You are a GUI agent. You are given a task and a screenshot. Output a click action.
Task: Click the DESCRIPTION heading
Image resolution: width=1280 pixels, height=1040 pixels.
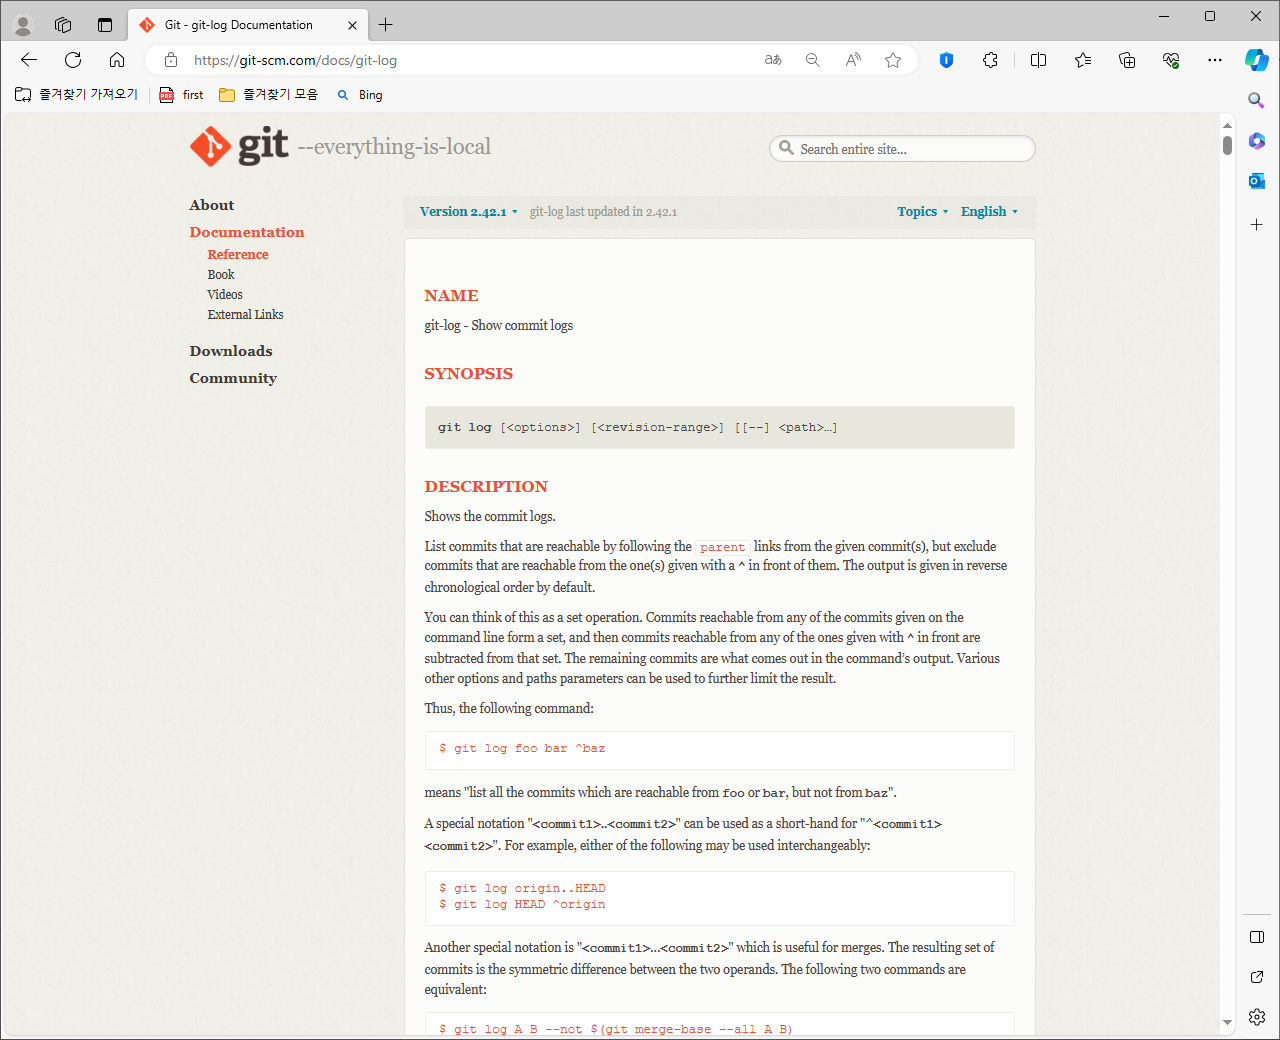[486, 487]
